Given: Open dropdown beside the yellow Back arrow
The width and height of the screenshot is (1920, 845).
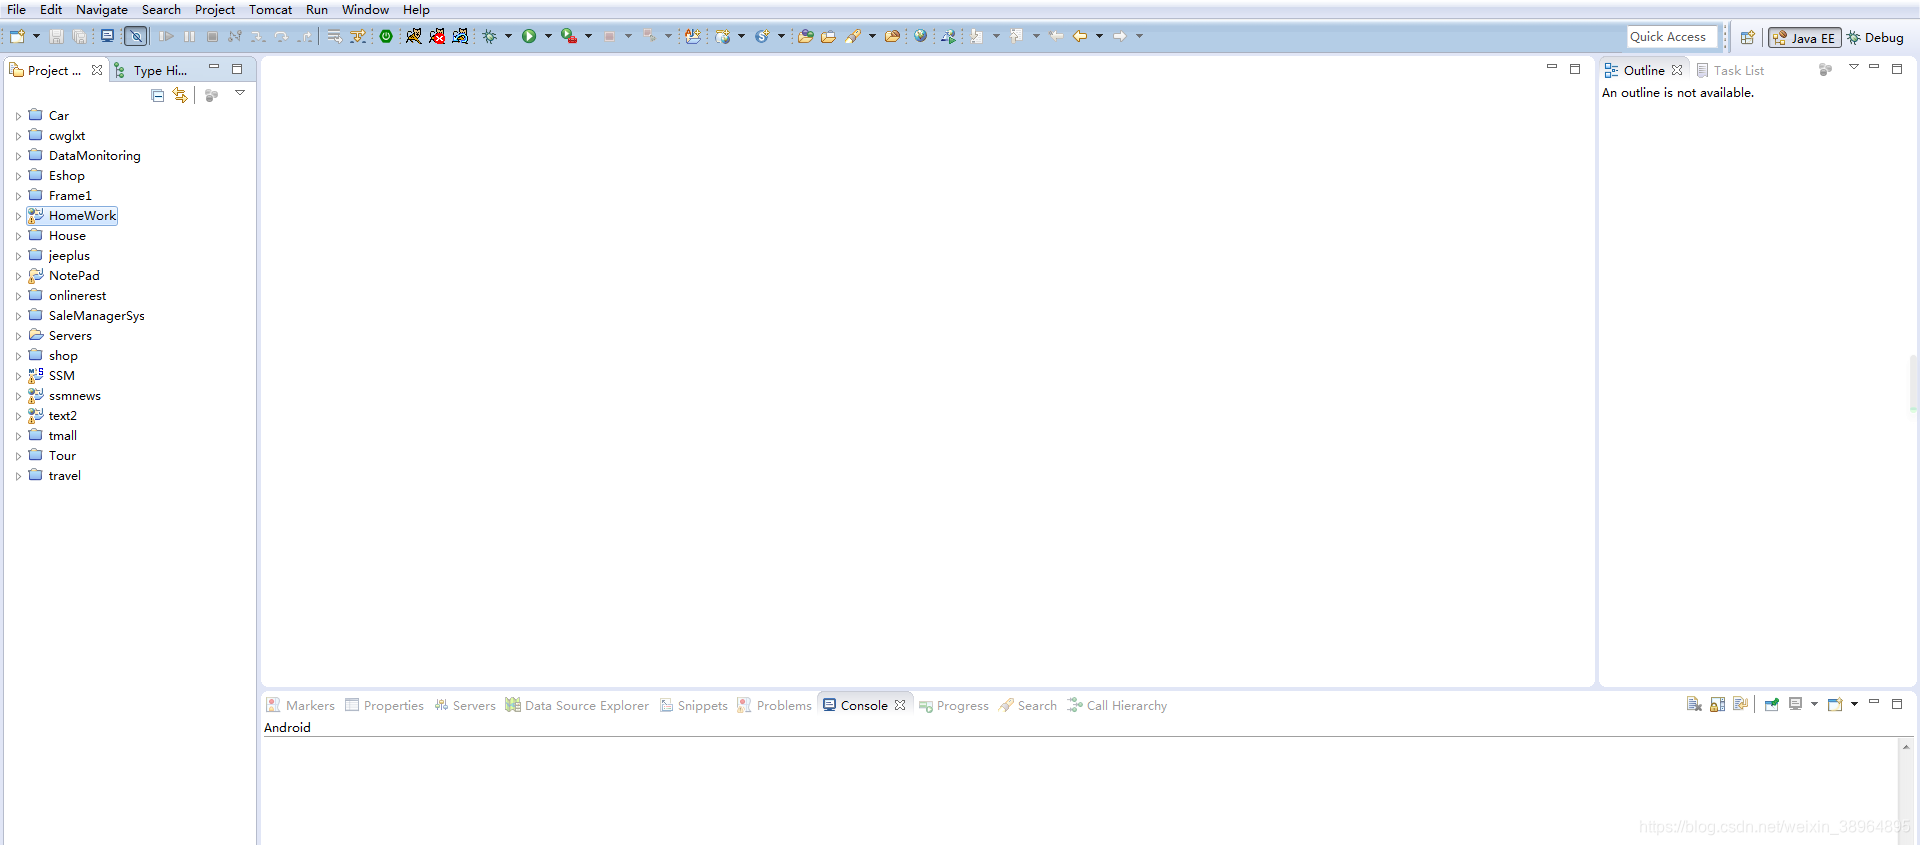Looking at the screenshot, I should coord(1099,36).
